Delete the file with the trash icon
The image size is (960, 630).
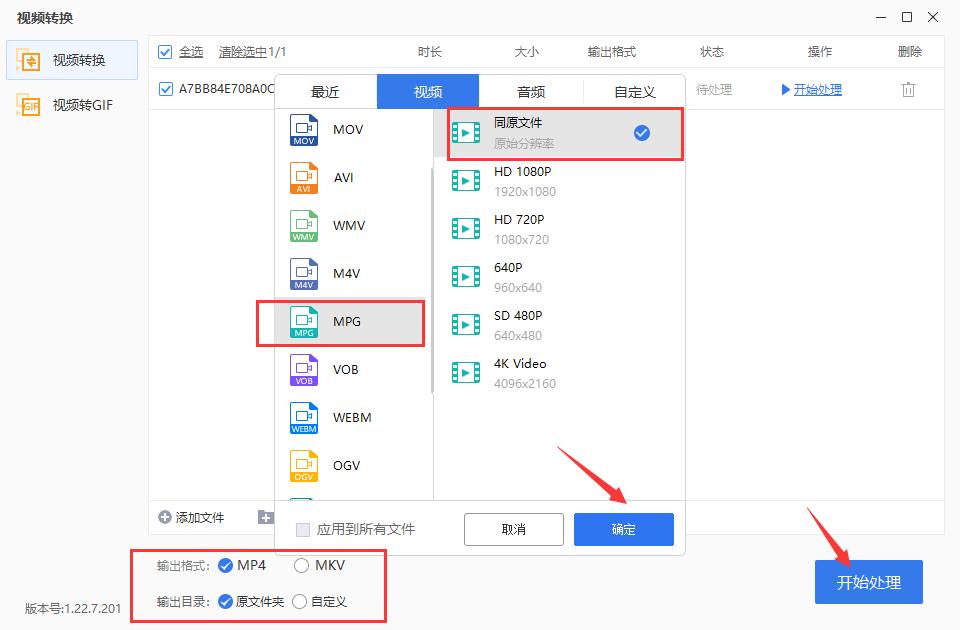click(x=908, y=89)
